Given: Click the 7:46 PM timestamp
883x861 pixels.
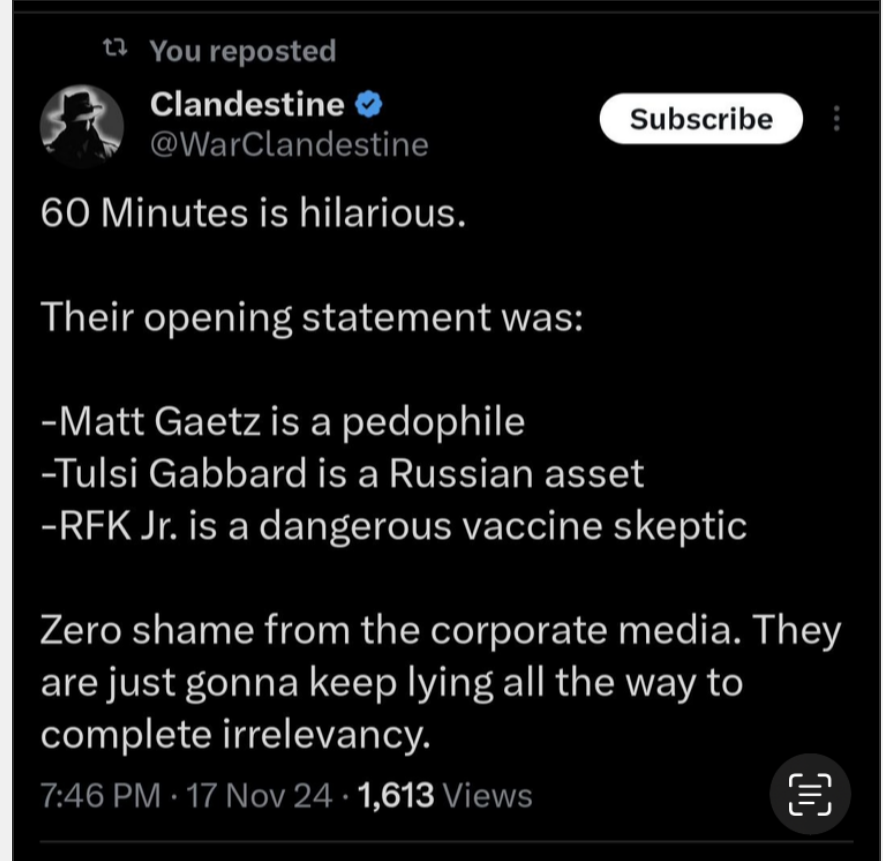Looking at the screenshot, I should click(x=100, y=796).
